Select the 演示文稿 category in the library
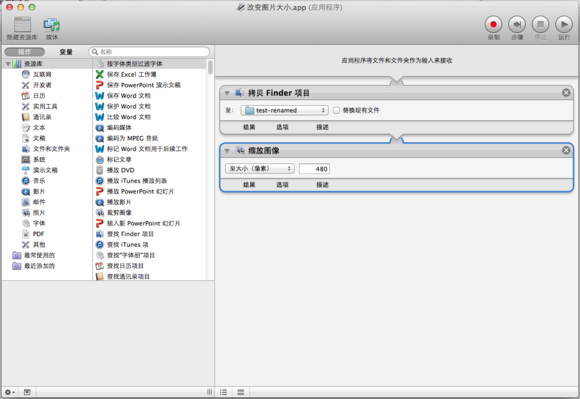The width and height of the screenshot is (580, 399). coord(45,170)
